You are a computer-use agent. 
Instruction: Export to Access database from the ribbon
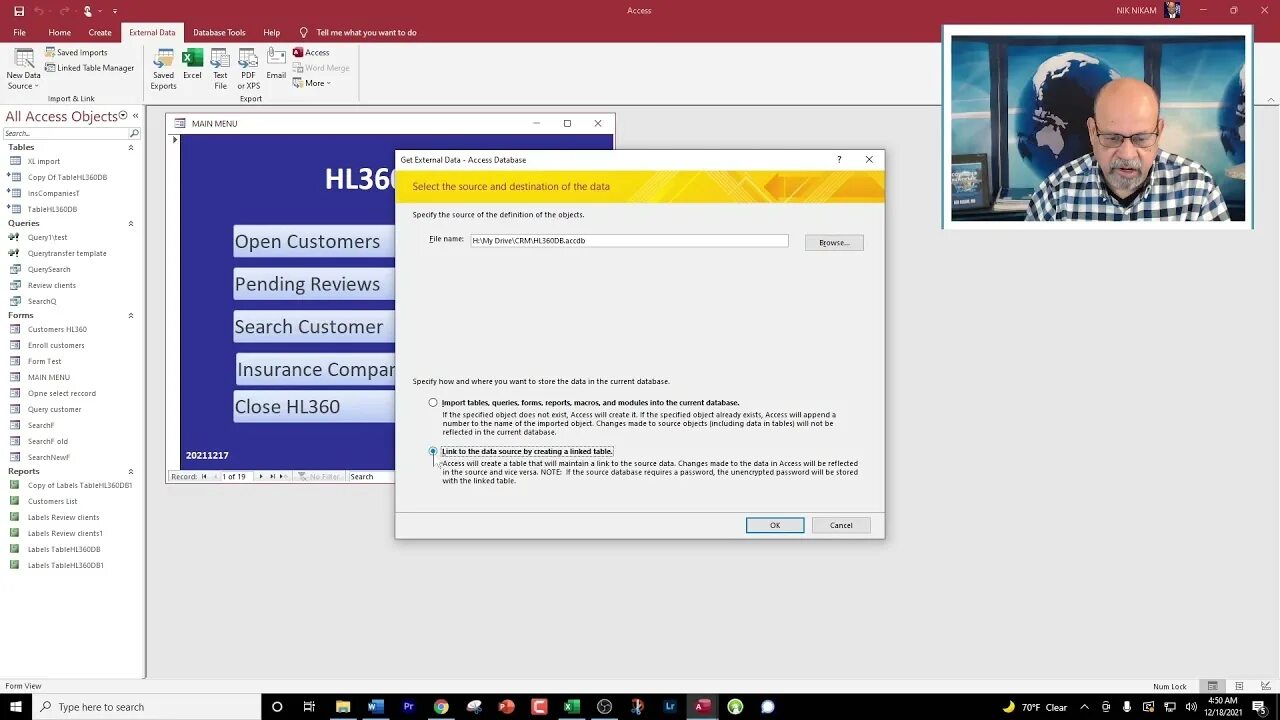(311, 52)
